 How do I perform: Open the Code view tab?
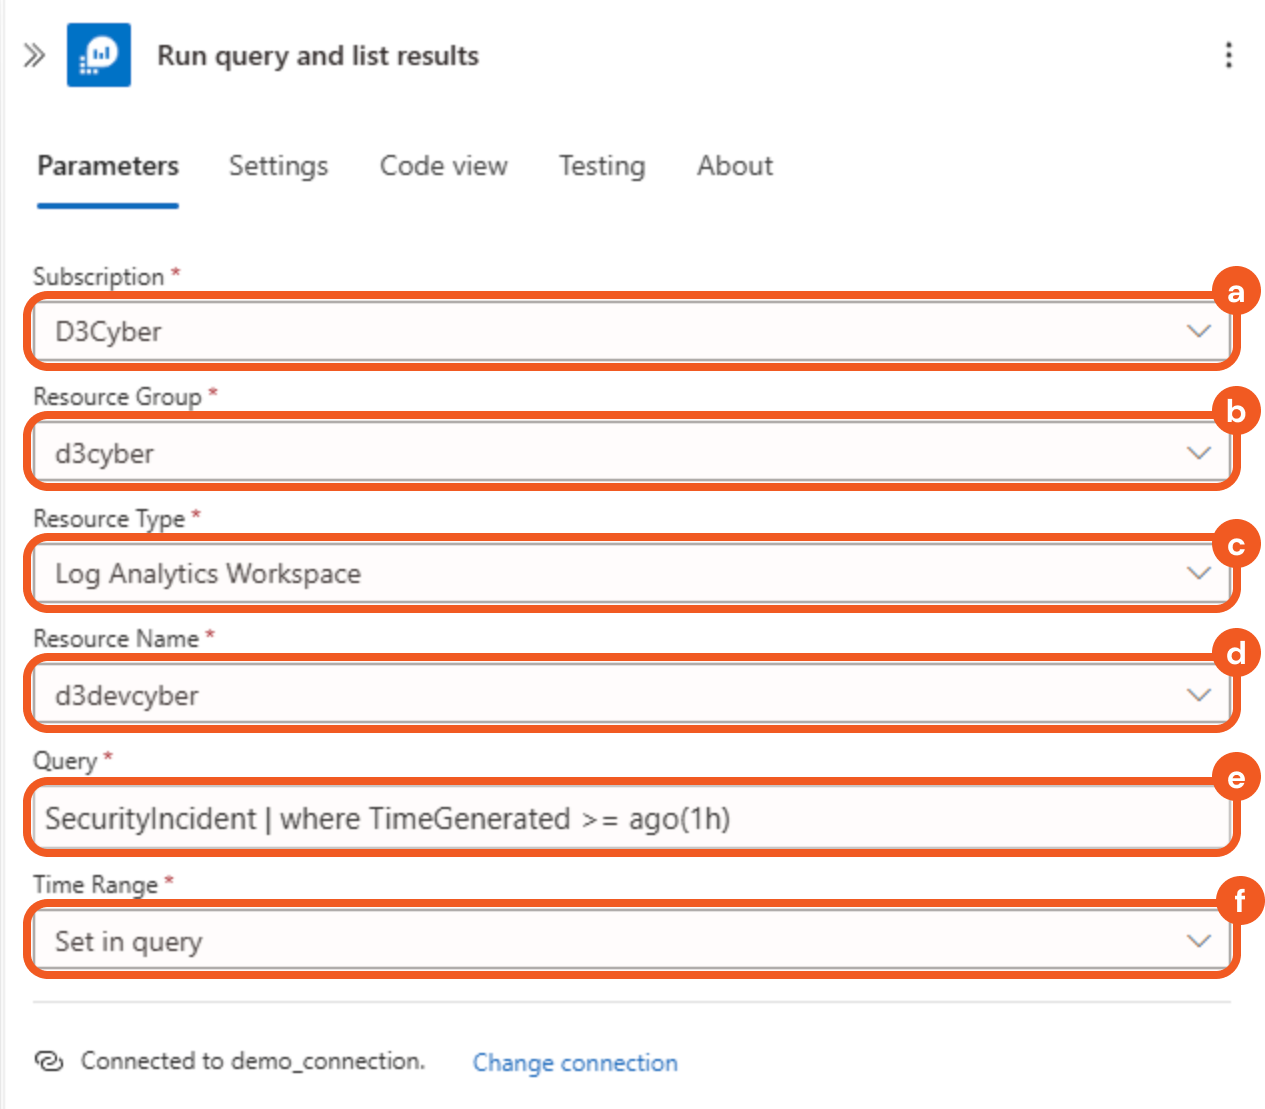click(443, 166)
